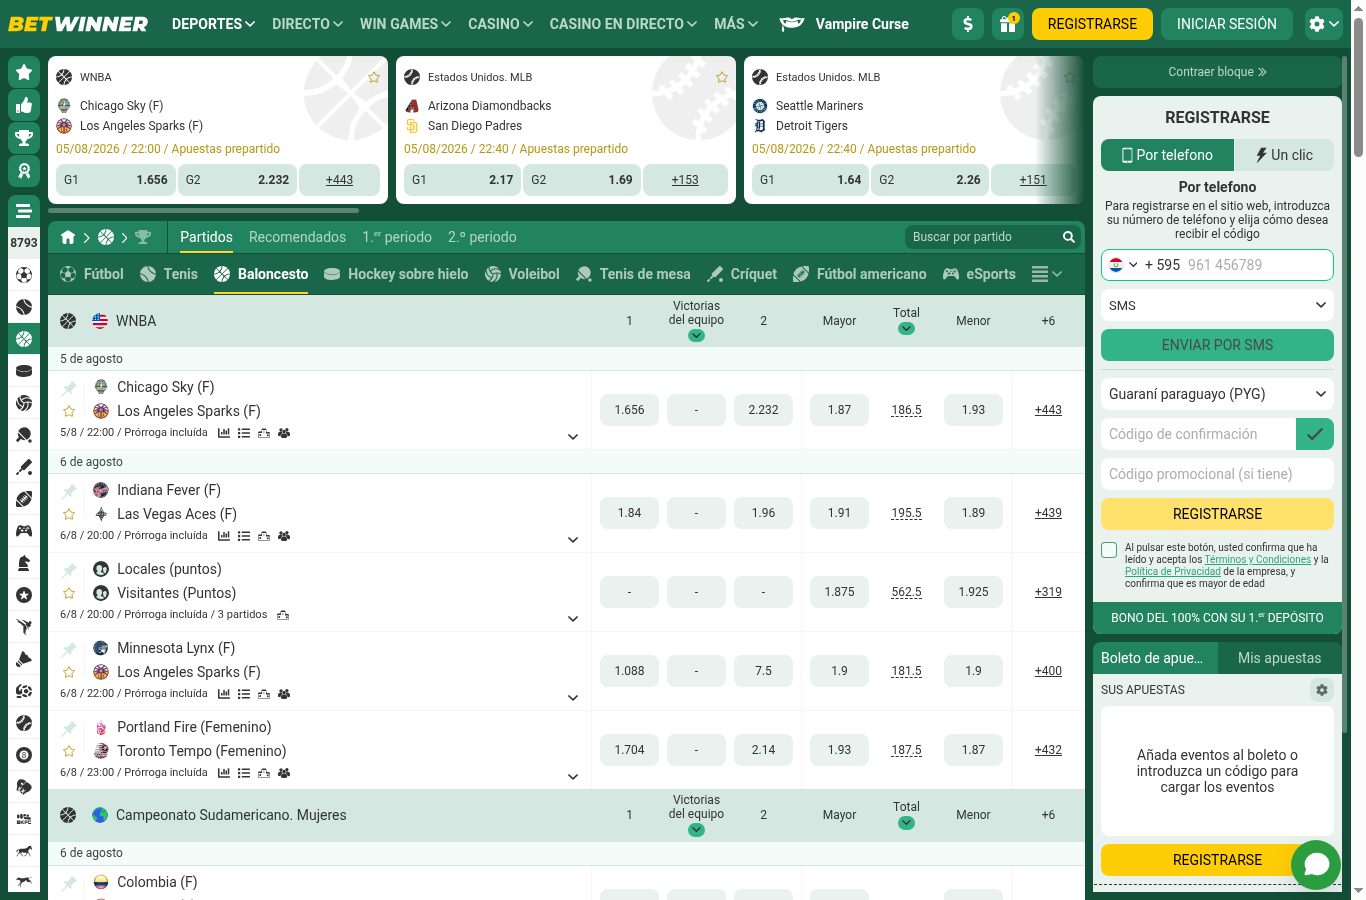Select Fútbol sport tab
Image resolution: width=1366 pixels, height=900 pixels.
pyautogui.click(x=92, y=274)
